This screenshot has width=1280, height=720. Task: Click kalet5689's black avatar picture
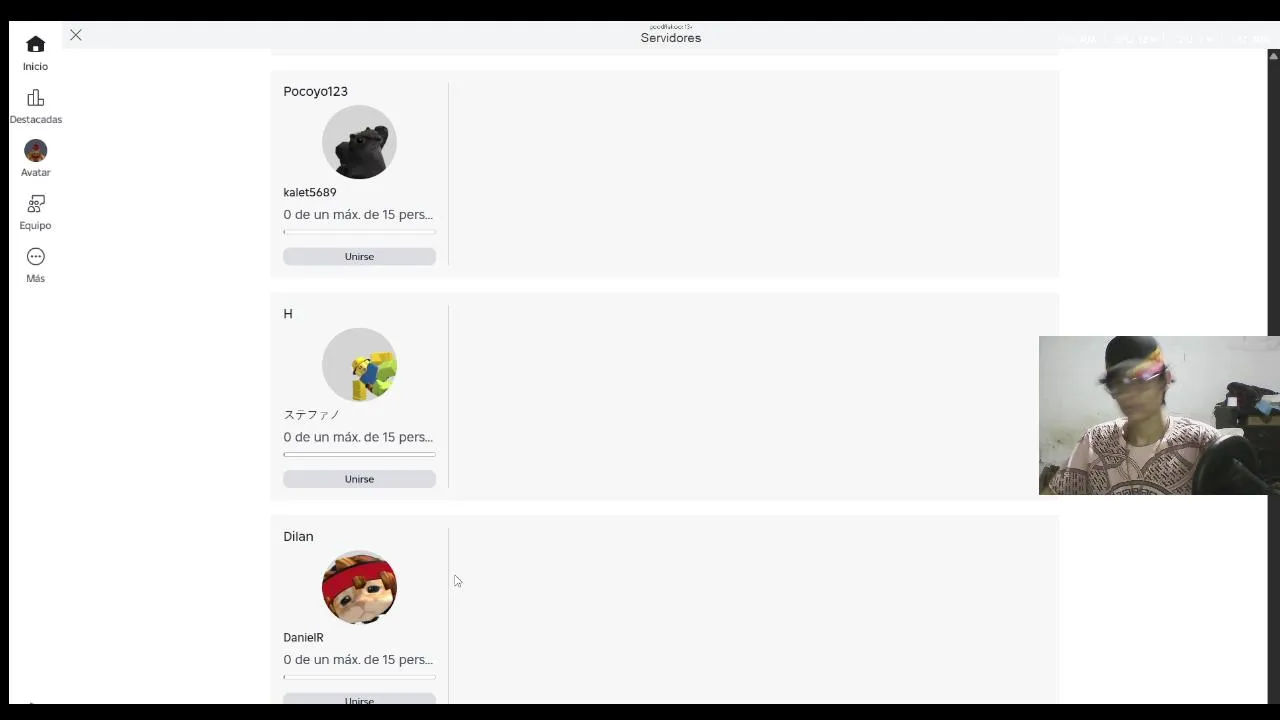pos(359,142)
